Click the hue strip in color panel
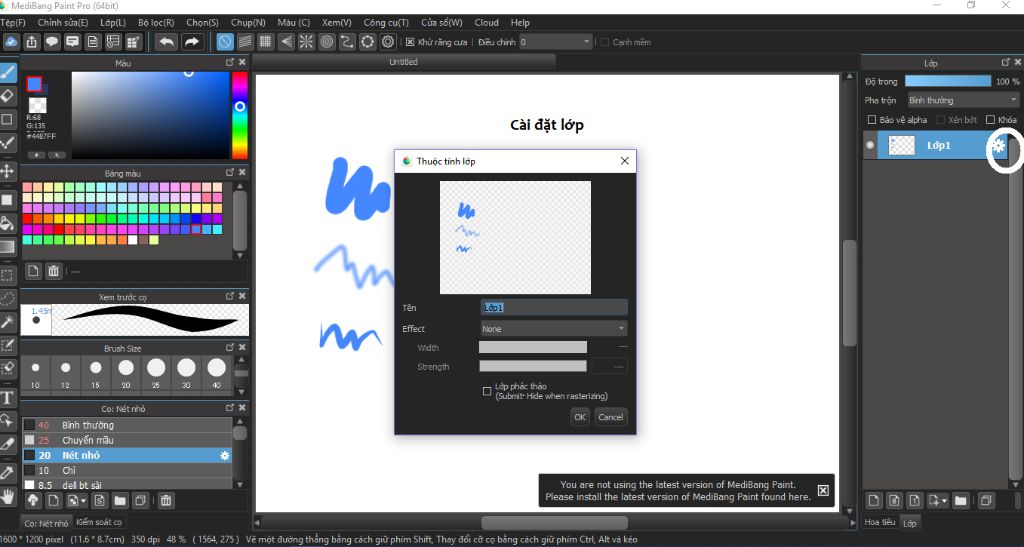 tap(240, 115)
